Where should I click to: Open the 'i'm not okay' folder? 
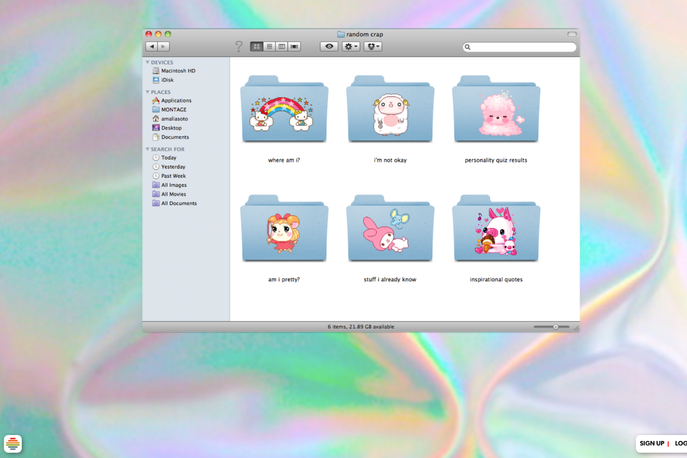tap(390, 111)
